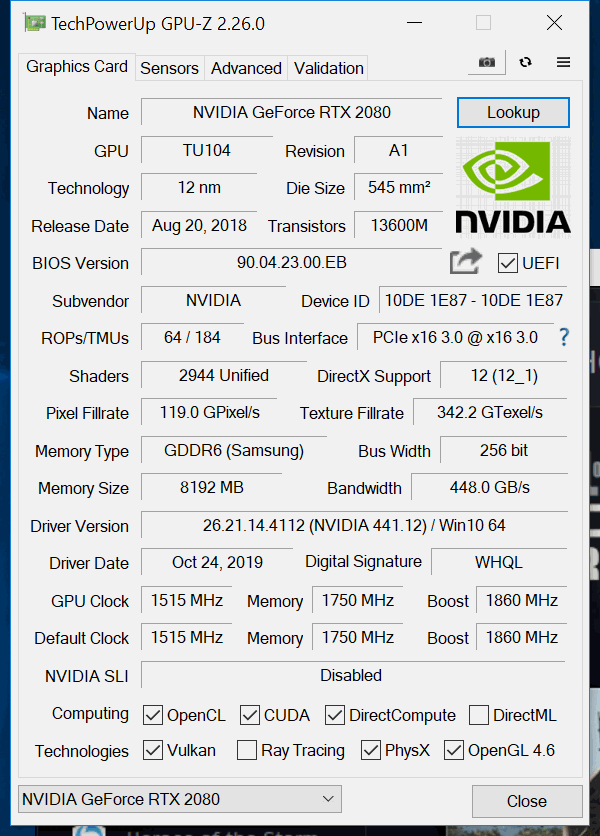Screen dimensions: 600x836
Task: Toggle the OpenCL checkbox
Action: [153, 715]
